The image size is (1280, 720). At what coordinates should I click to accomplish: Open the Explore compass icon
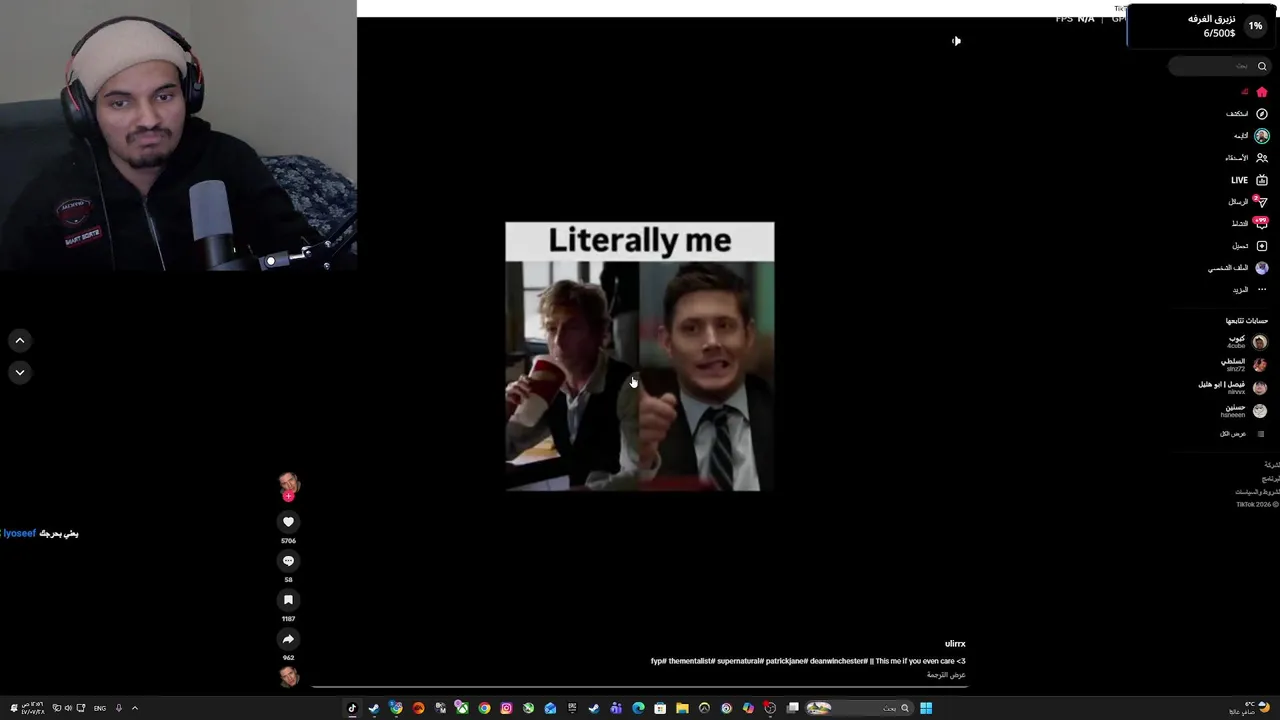click(1262, 114)
